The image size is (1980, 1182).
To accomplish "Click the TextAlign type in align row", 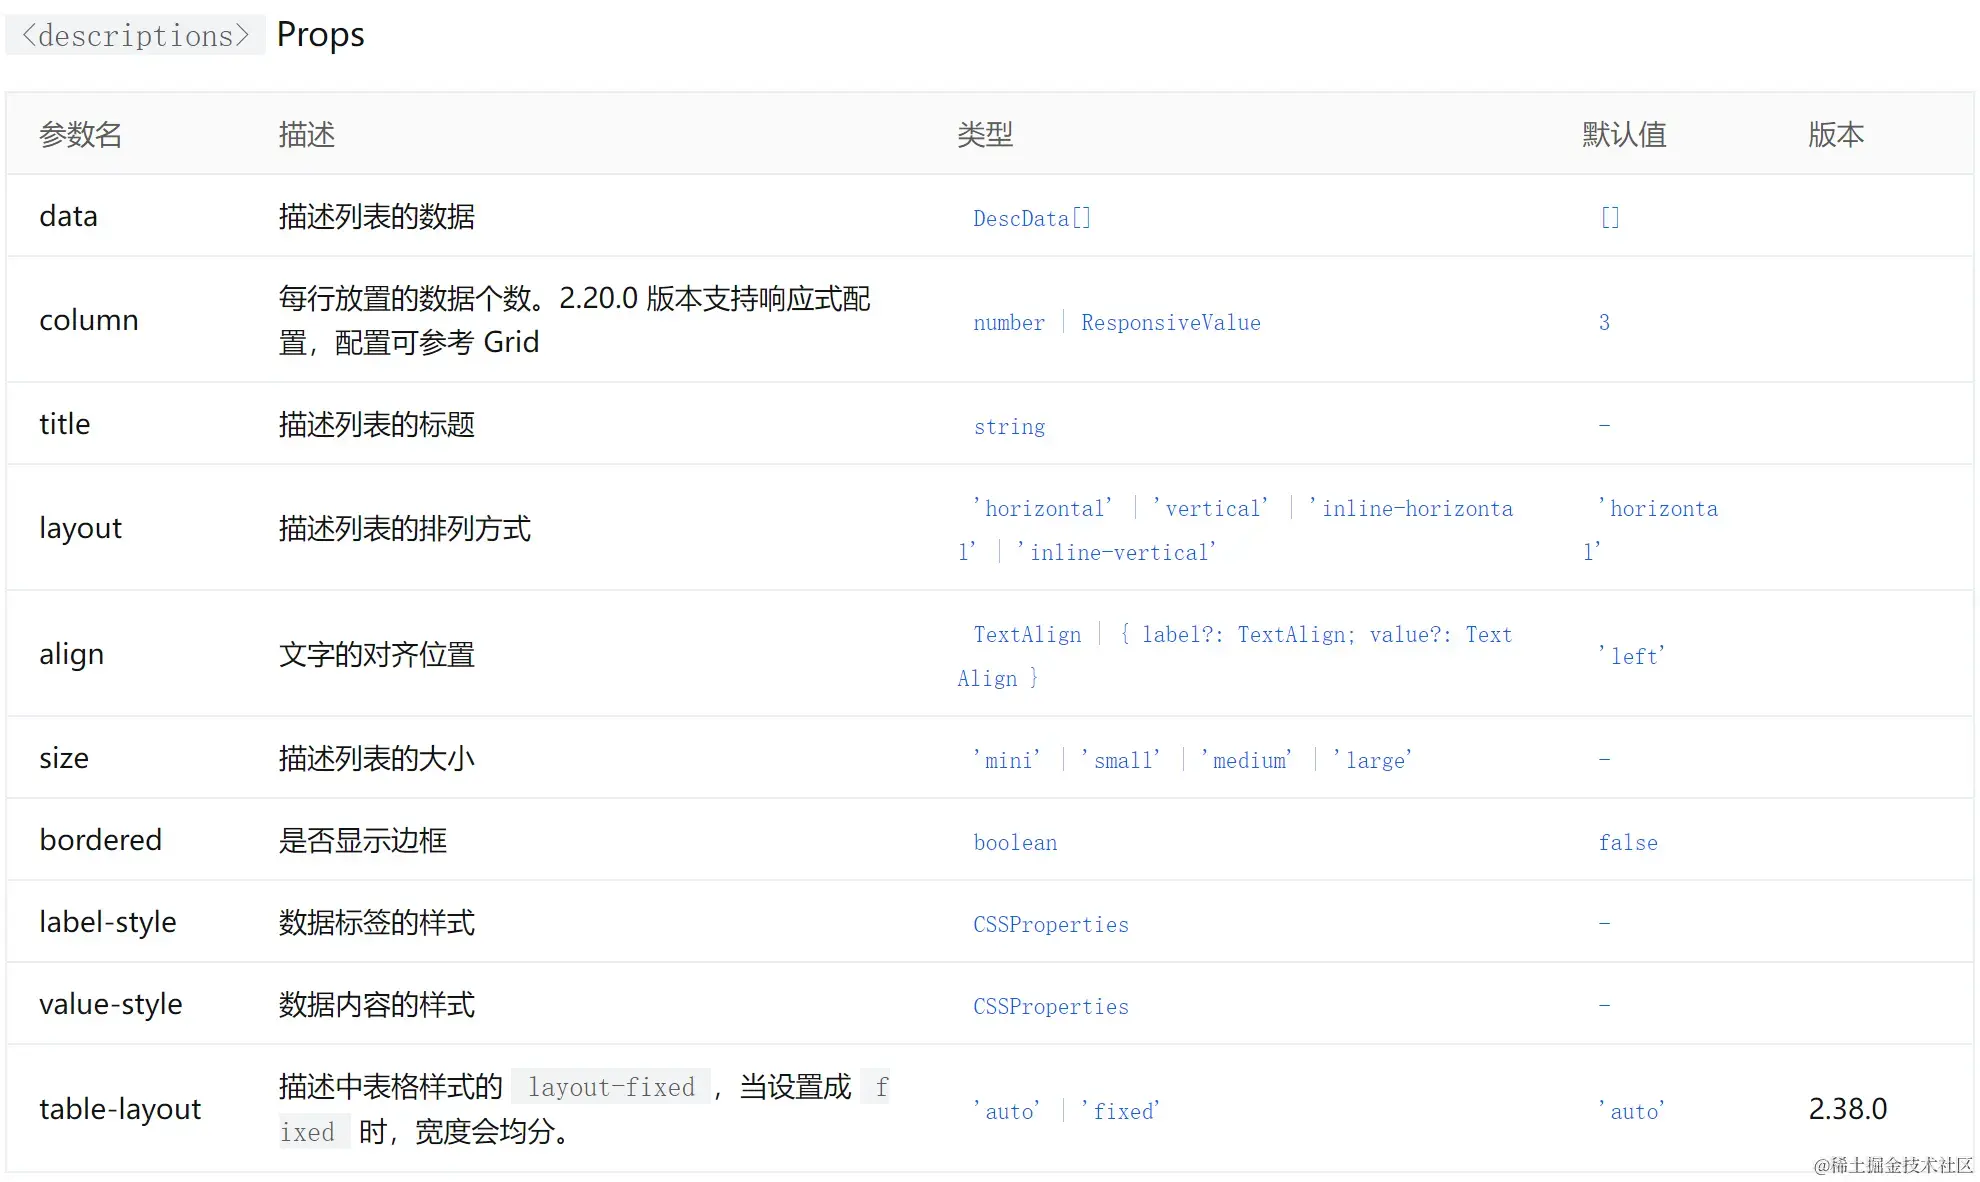I will tap(1027, 634).
